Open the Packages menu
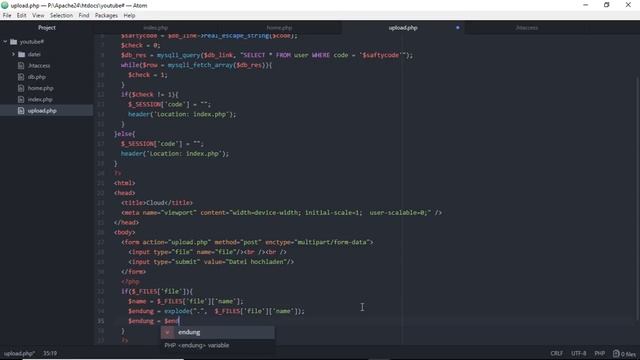 click(x=106, y=16)
